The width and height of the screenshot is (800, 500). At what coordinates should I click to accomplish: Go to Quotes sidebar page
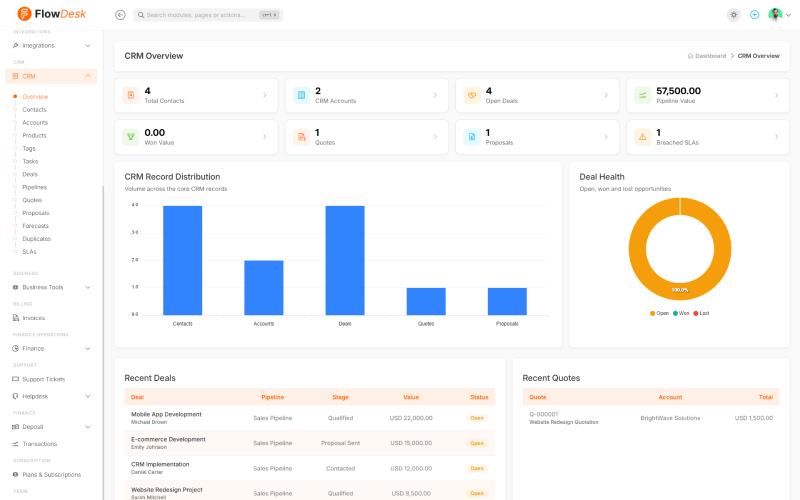[x=32, y=200]
